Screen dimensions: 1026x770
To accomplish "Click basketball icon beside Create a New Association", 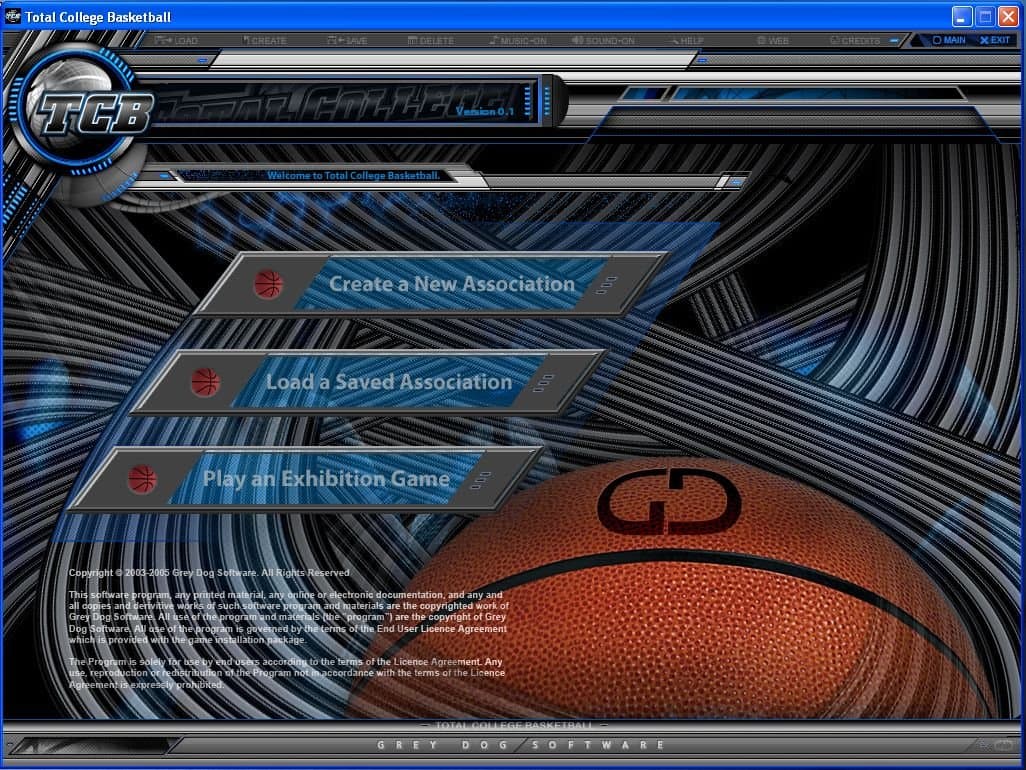I will pyautogui.click(x=268, y=285).
